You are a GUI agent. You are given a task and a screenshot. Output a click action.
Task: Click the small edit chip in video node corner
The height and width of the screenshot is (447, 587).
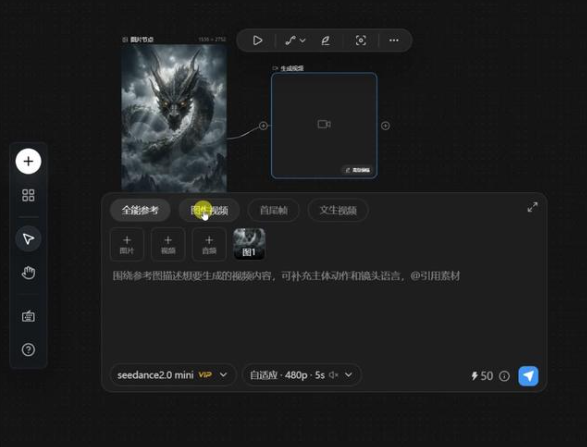(x=357, y=170)
